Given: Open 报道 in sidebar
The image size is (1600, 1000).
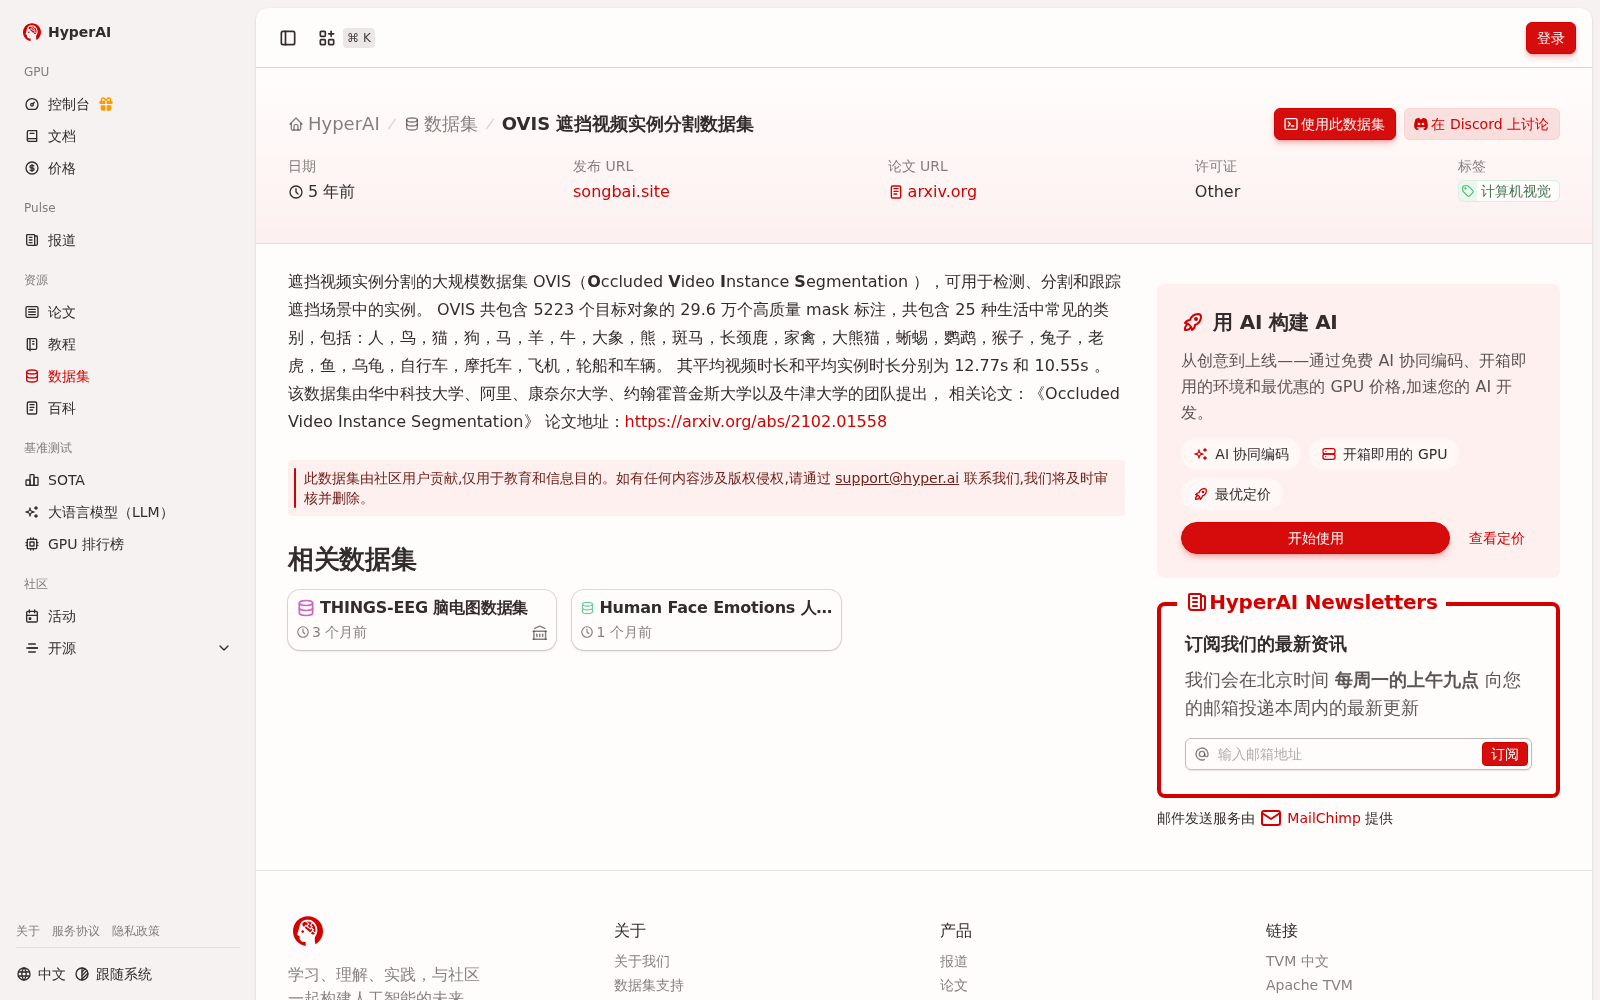Looking at the screenshot, I should click(x=62, y=240).
